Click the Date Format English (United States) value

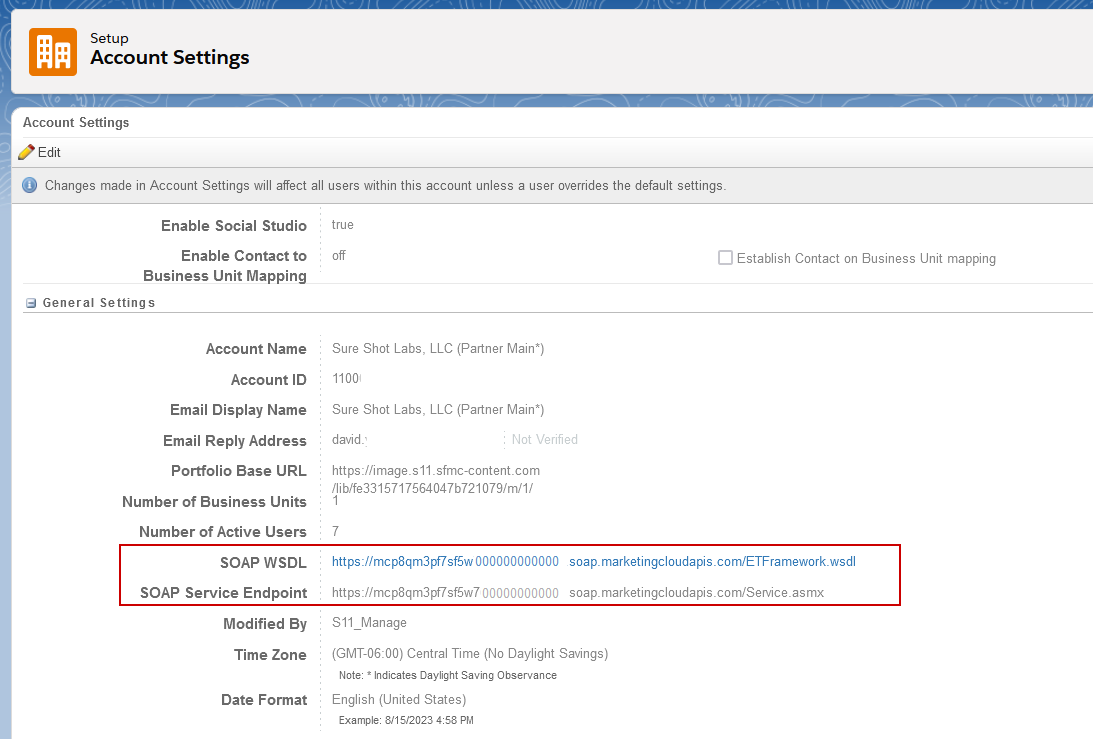[x=398, y=700]
